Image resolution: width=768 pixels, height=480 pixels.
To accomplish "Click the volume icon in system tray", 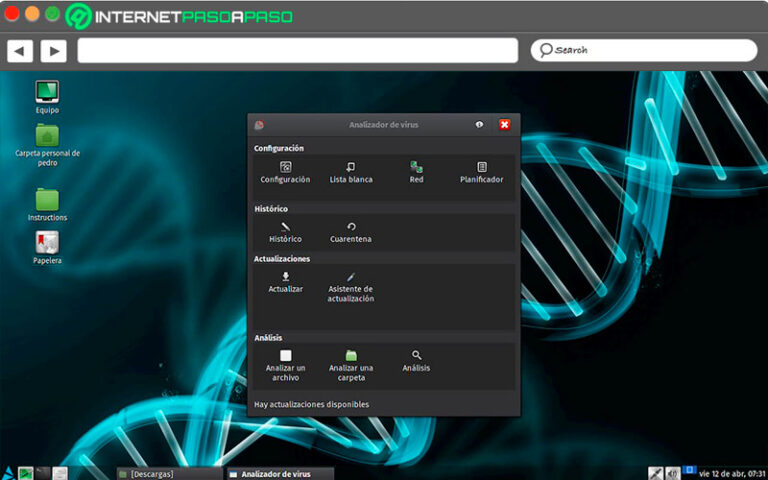I will click(x=672, y=473).
